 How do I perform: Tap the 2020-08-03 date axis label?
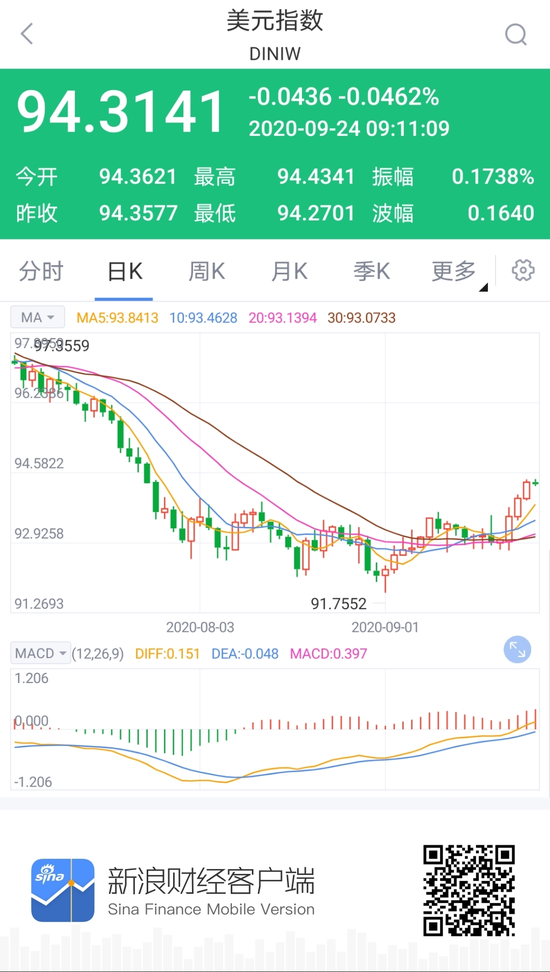[200, 627]
